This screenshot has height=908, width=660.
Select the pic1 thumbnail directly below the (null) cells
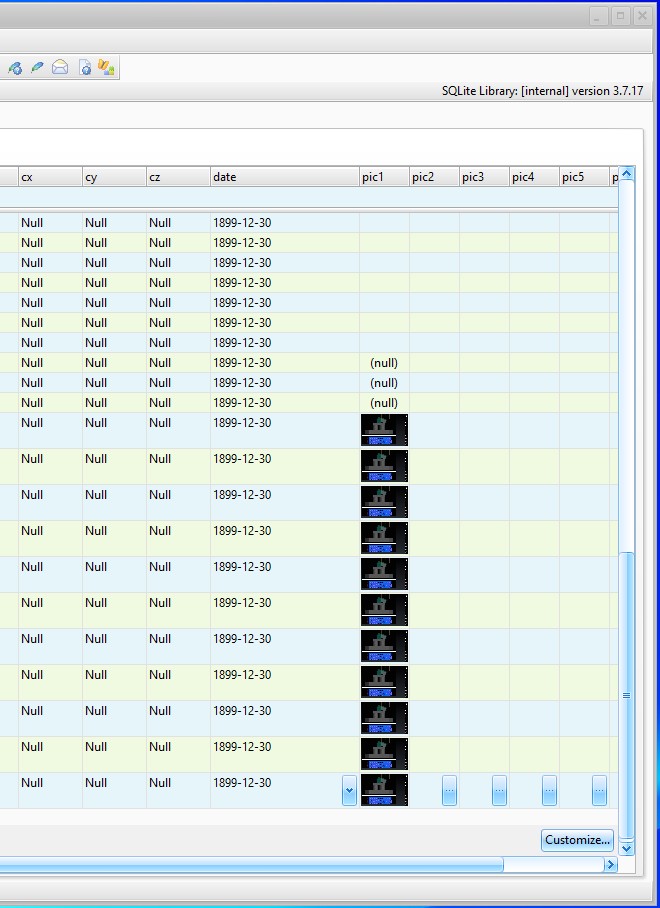[x=384, y=430]
